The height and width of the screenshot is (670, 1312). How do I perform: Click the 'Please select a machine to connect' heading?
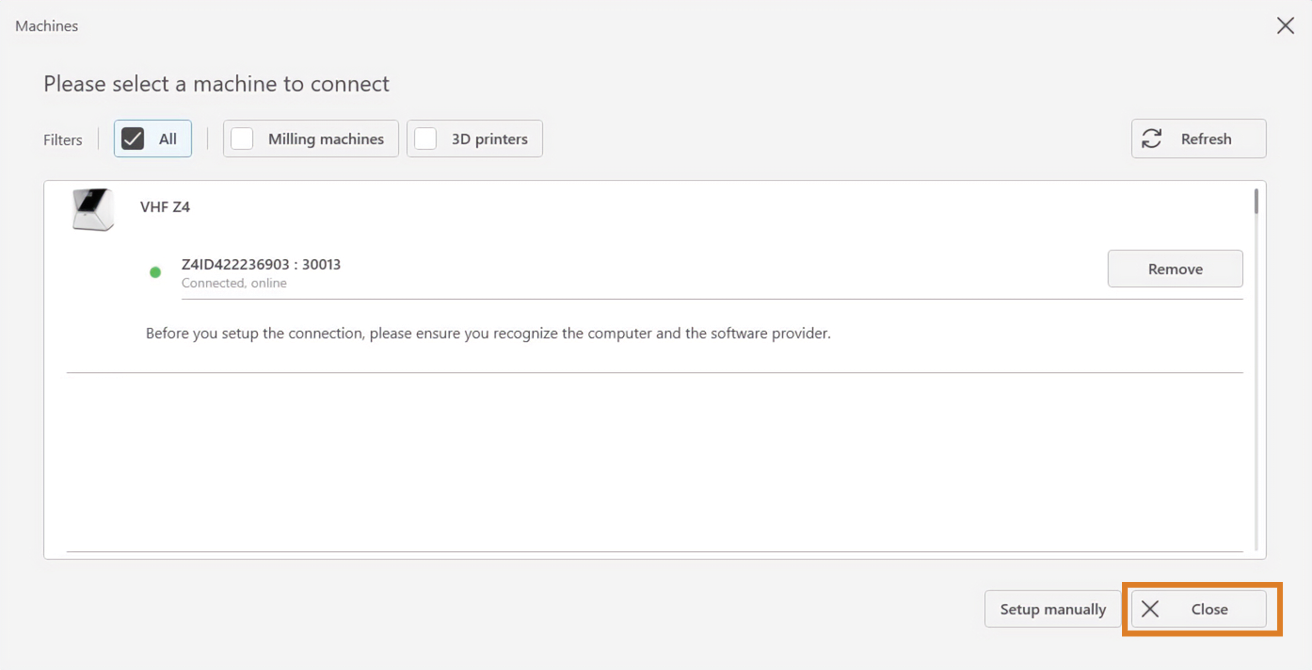click(216, 84)
